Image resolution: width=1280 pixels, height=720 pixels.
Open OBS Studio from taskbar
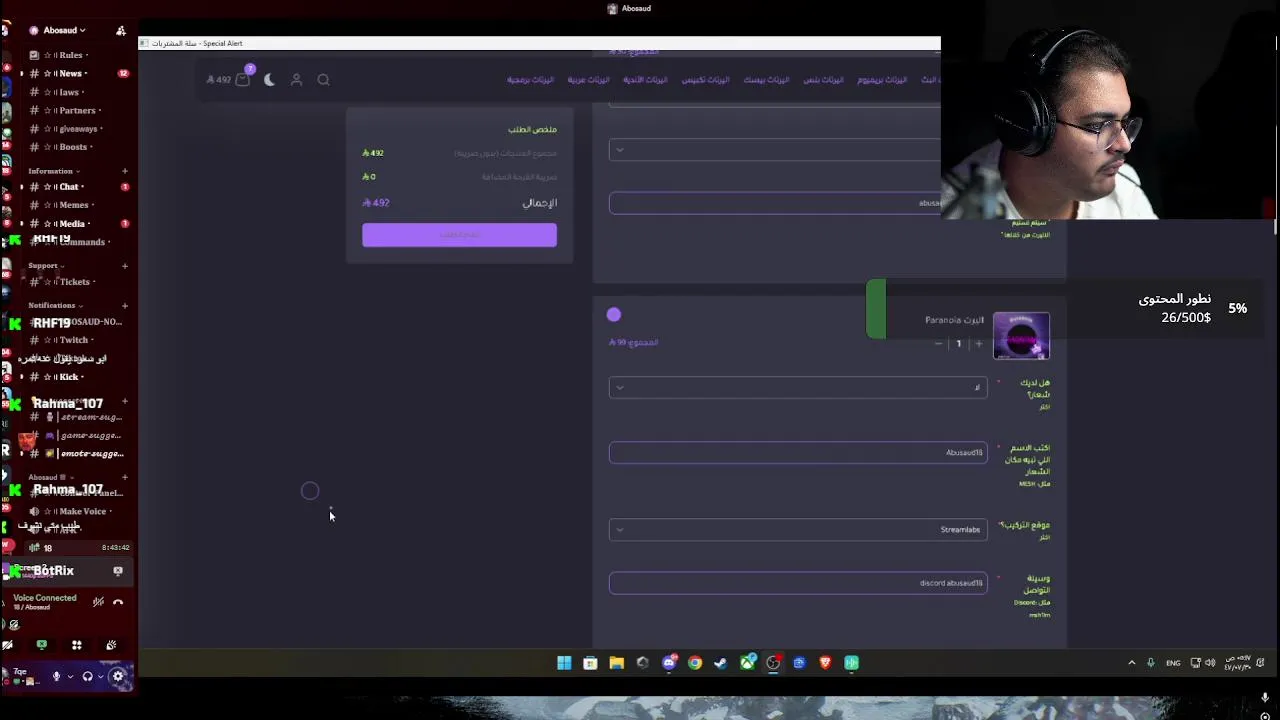(773, 662)
